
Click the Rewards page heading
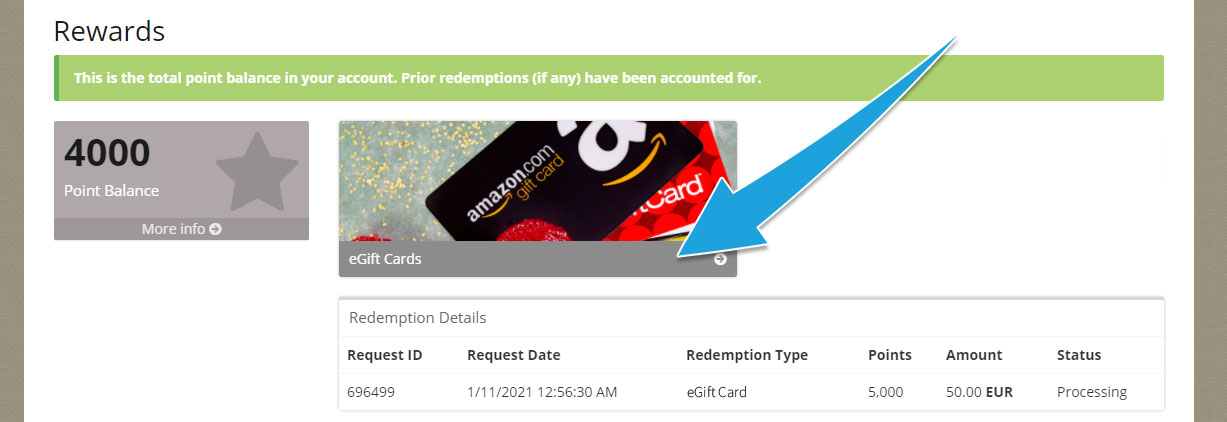tap(109, 31)
